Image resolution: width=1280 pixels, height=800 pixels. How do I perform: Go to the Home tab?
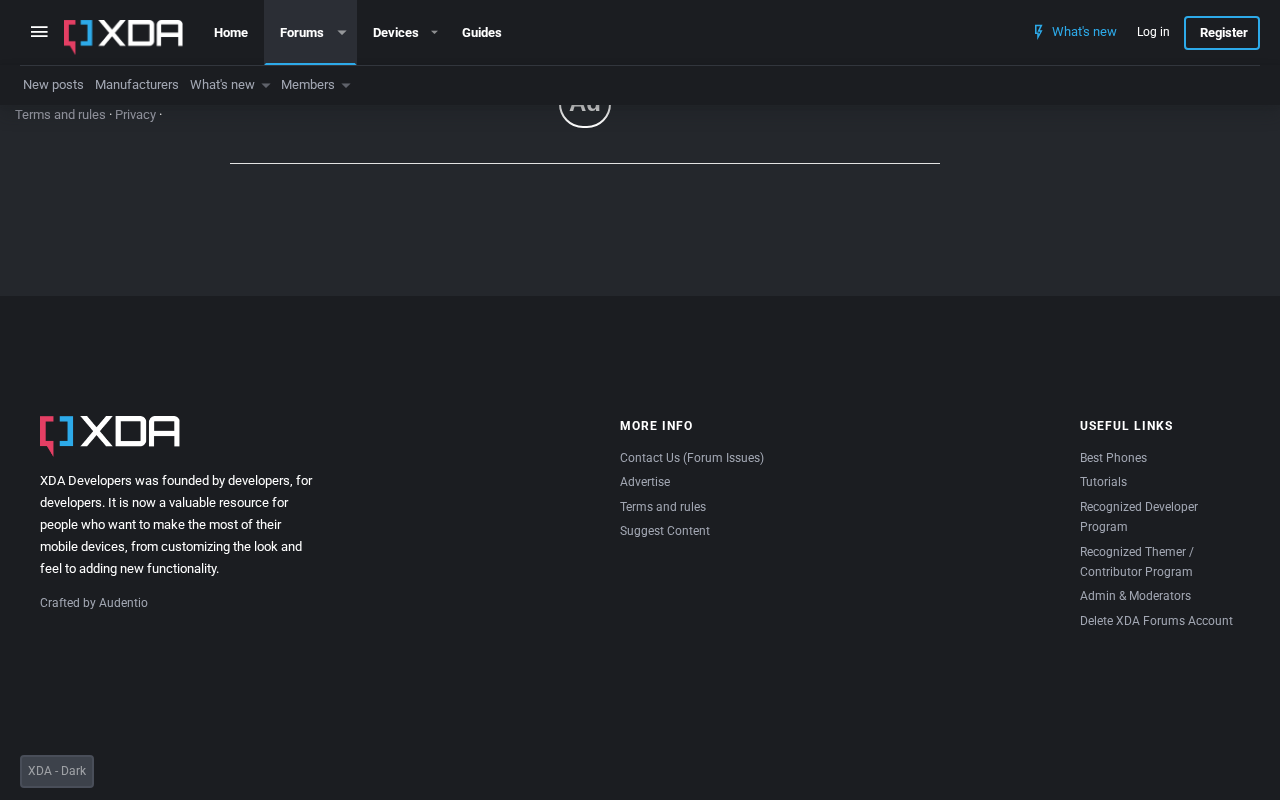(x=231, y=33)
